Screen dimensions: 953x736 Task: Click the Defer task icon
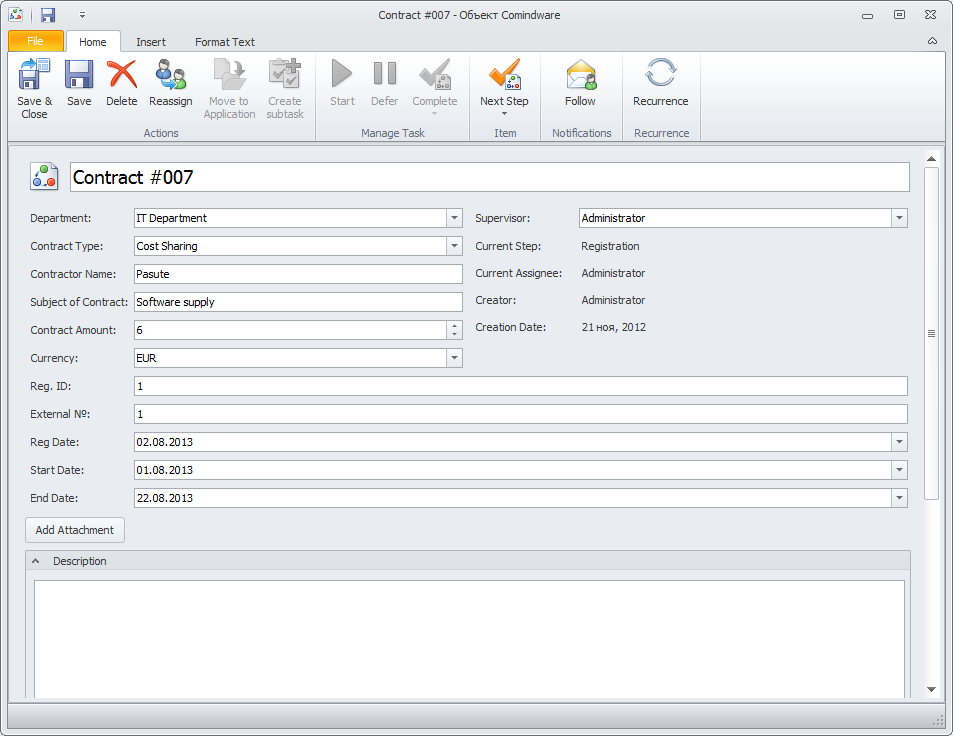[384, 74]
